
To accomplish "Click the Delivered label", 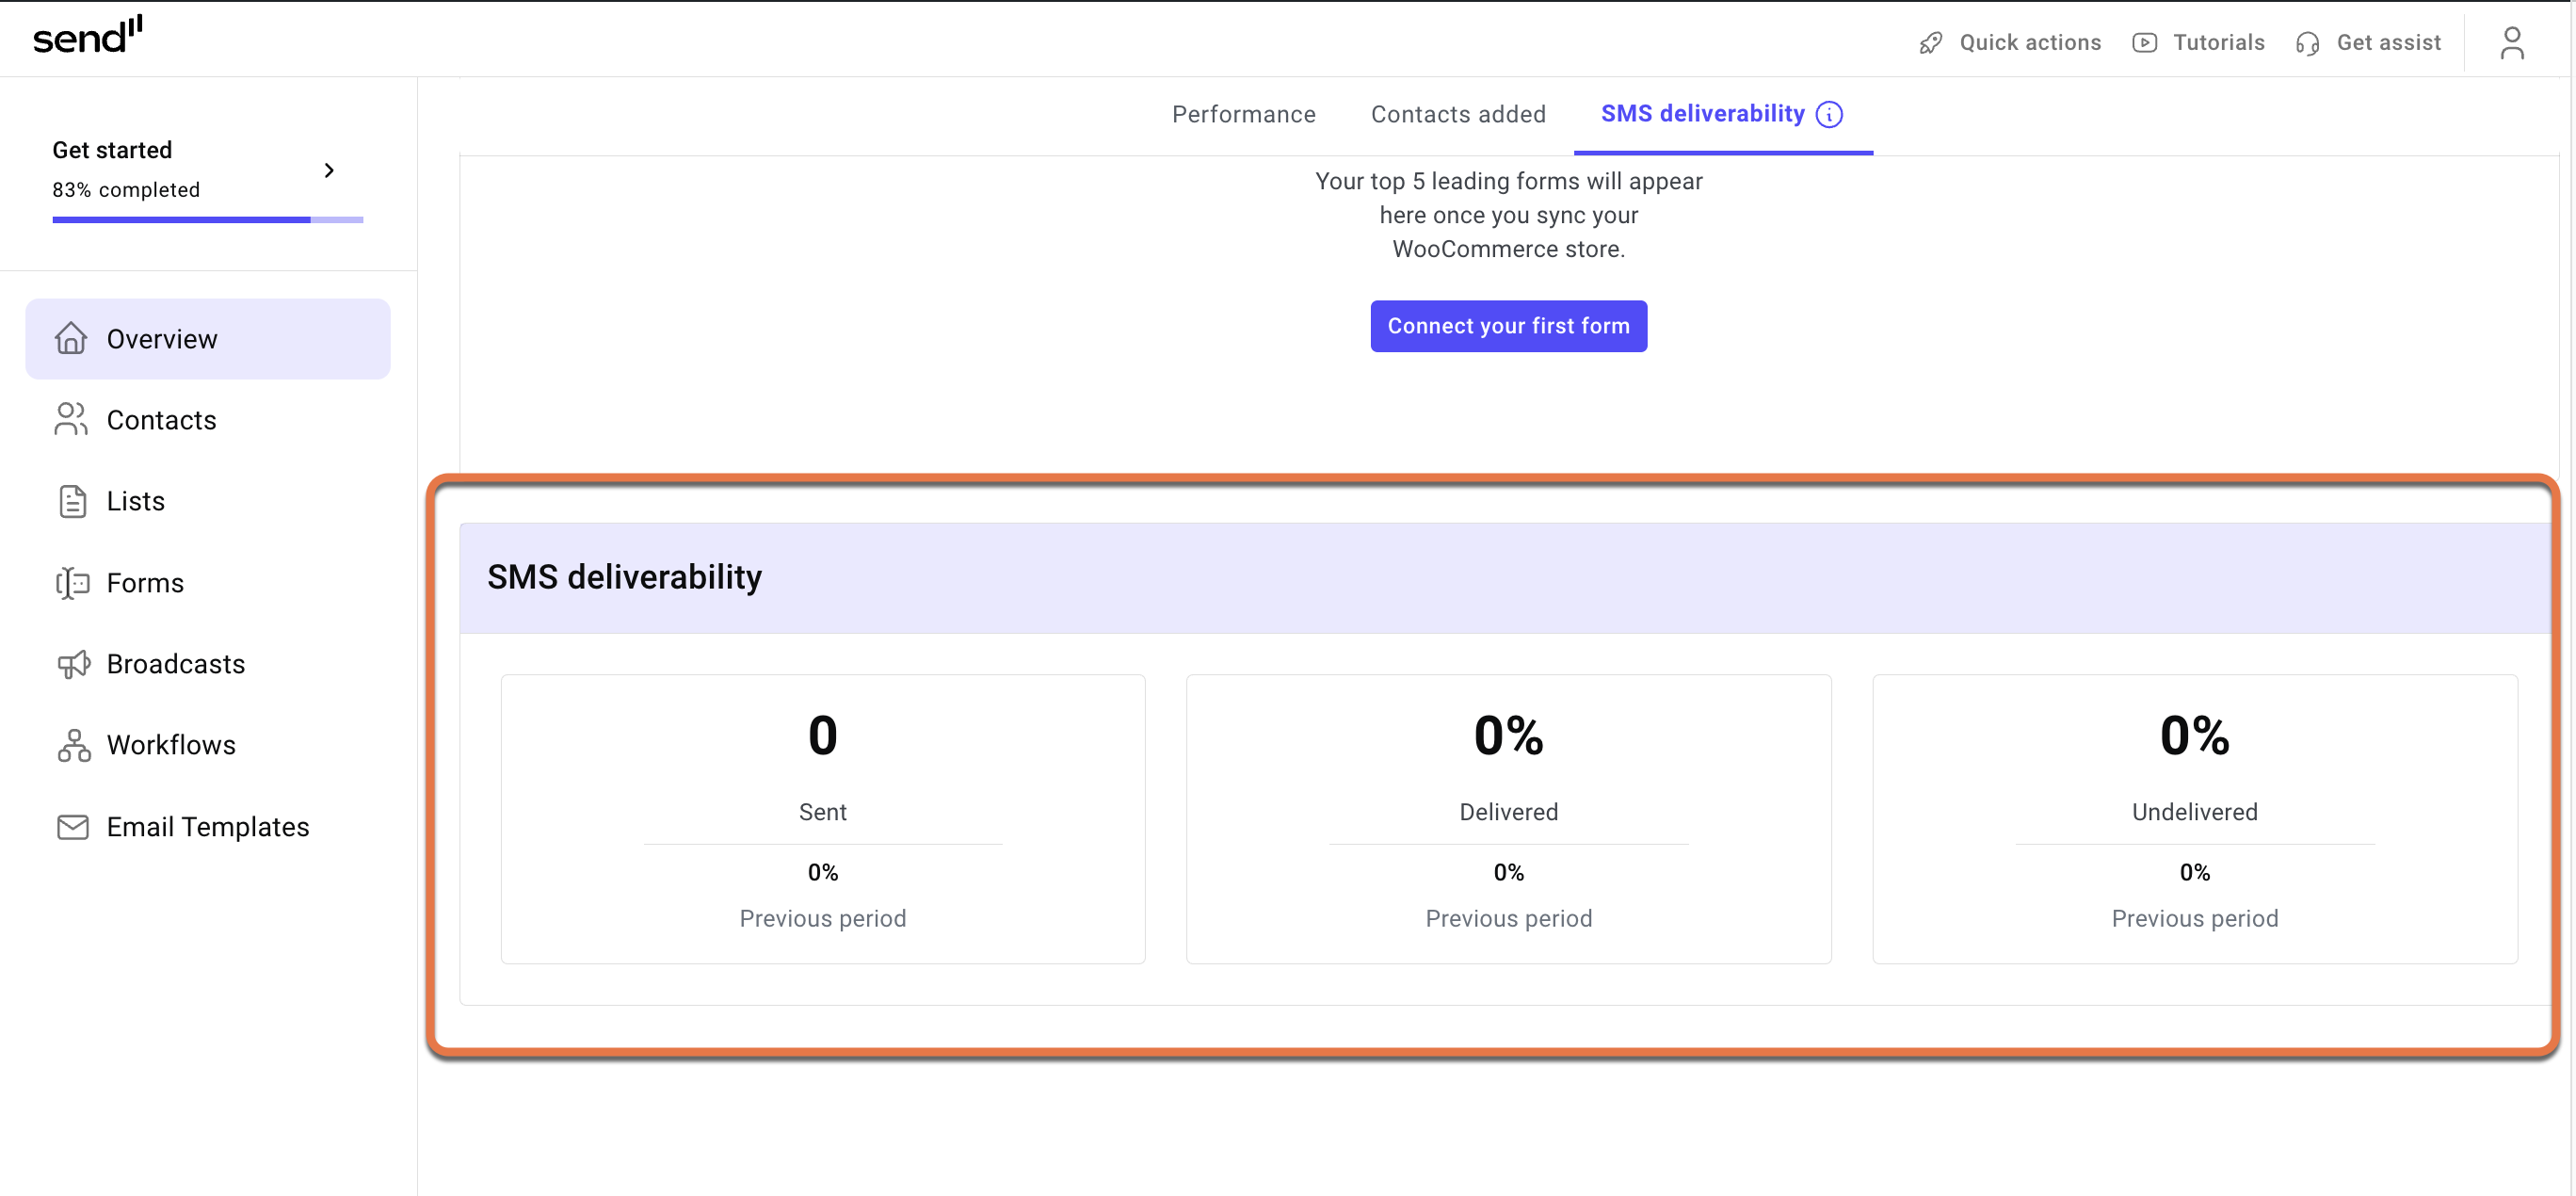I will (1508, 812).
